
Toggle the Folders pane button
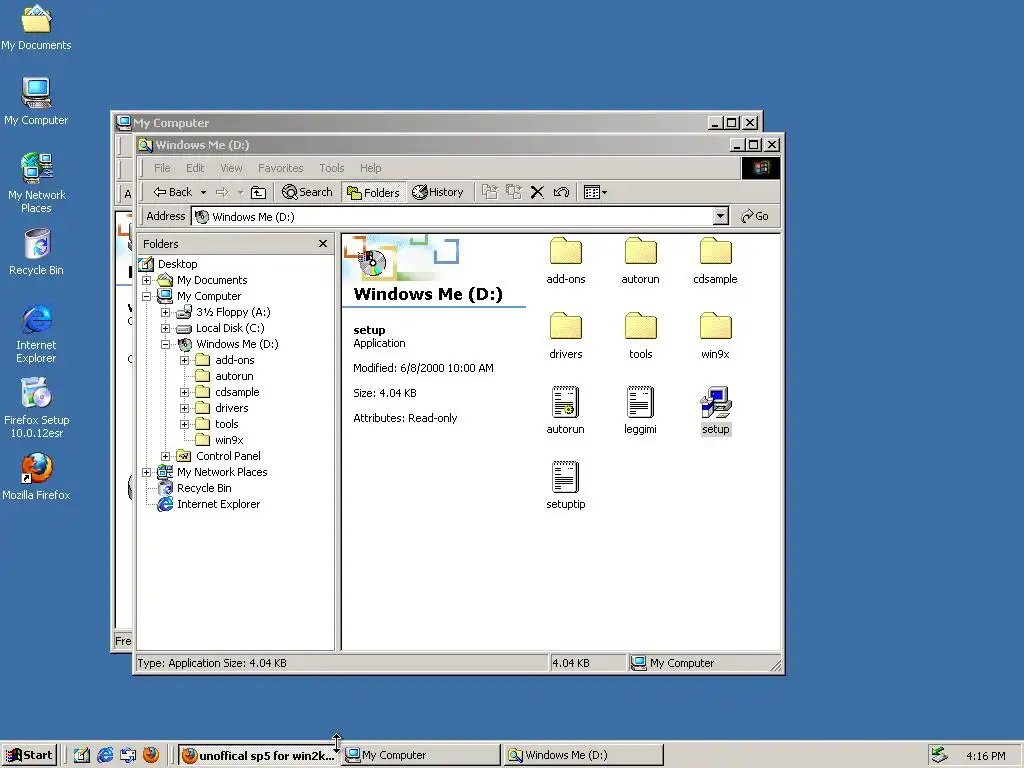[373, 193]
